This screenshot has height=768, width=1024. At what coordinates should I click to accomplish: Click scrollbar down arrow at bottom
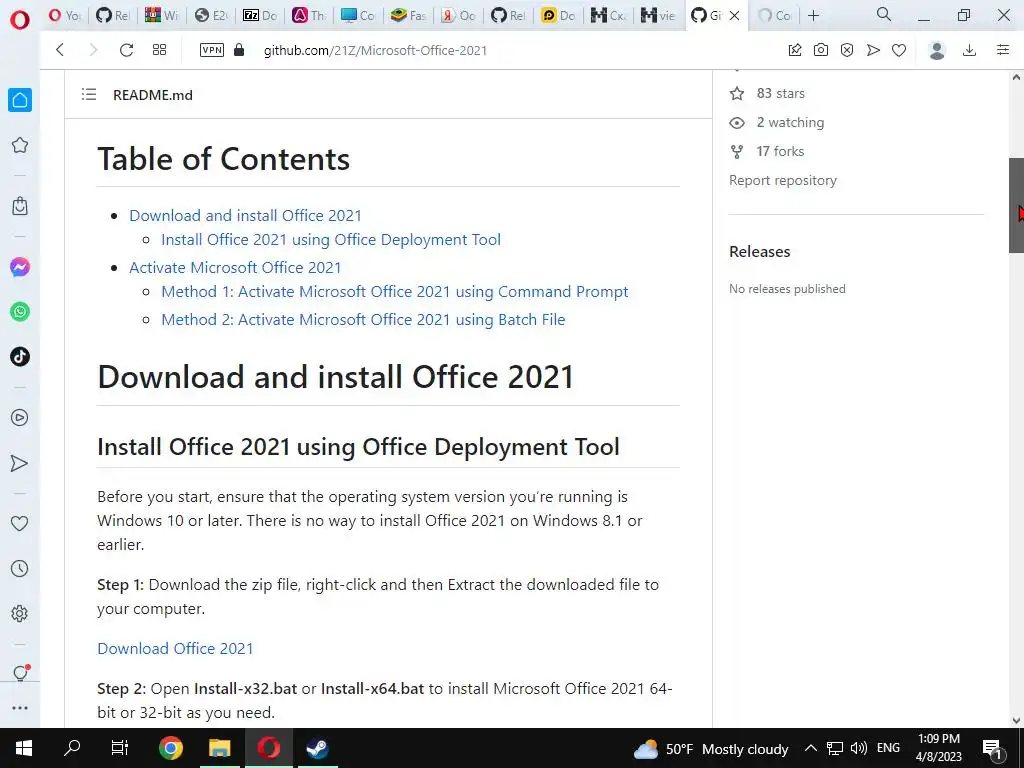pyautogui.click(x=1016, y=720)
